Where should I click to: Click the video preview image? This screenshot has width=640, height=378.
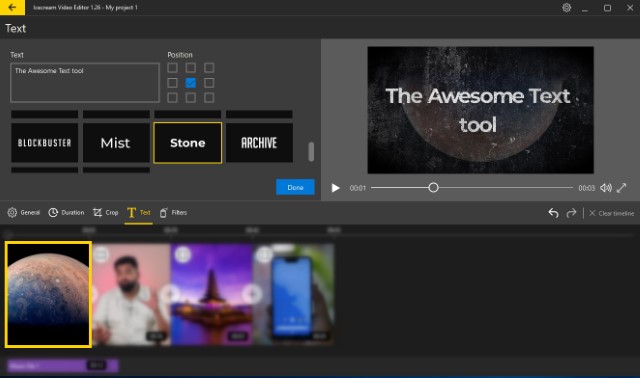[x=480, y=110]
